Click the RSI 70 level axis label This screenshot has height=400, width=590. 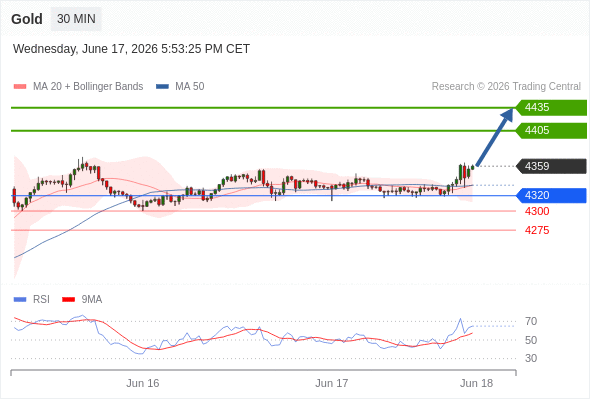(x=531, y=321)
